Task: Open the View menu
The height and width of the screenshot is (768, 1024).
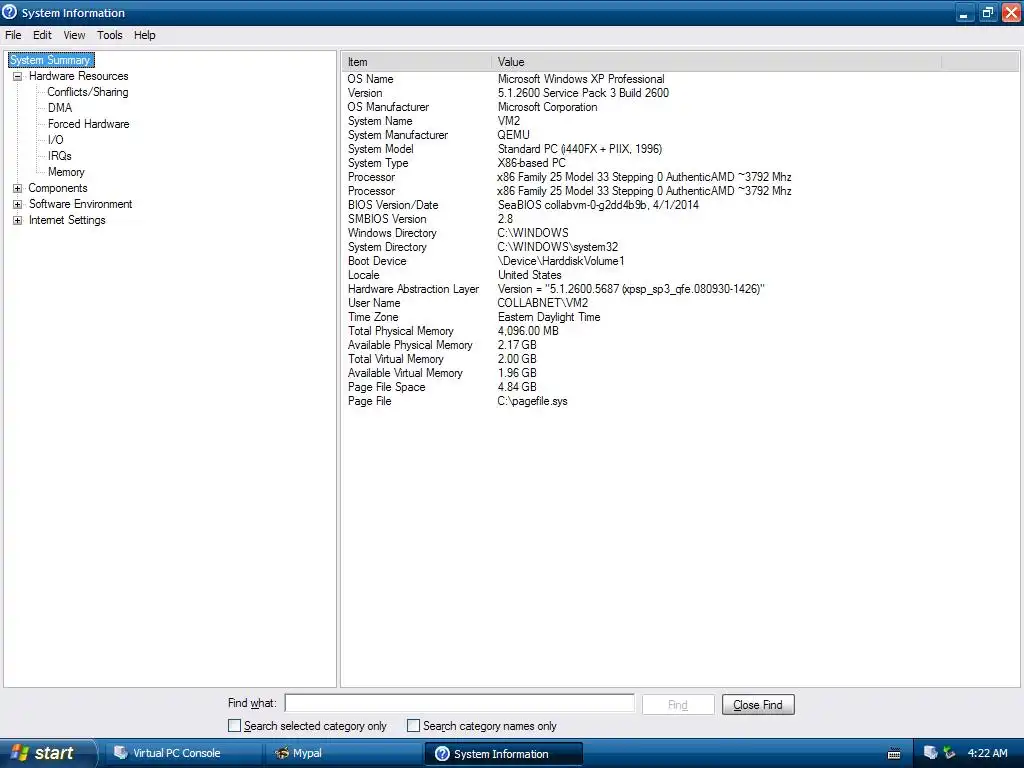Action: (74, 35)
